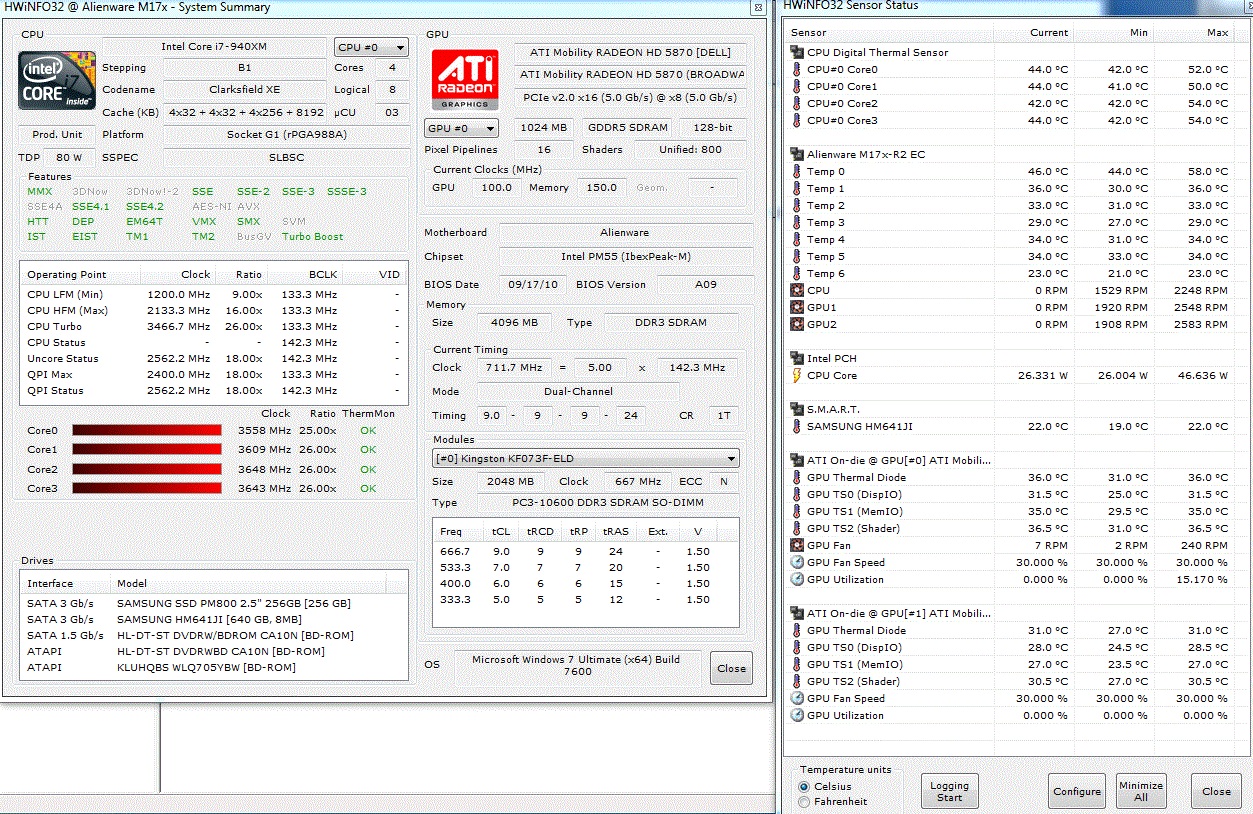Click the PCIe v2.0 x16 bus field
This screenshot has height=814, width=1253.
(x=630, y=97)
